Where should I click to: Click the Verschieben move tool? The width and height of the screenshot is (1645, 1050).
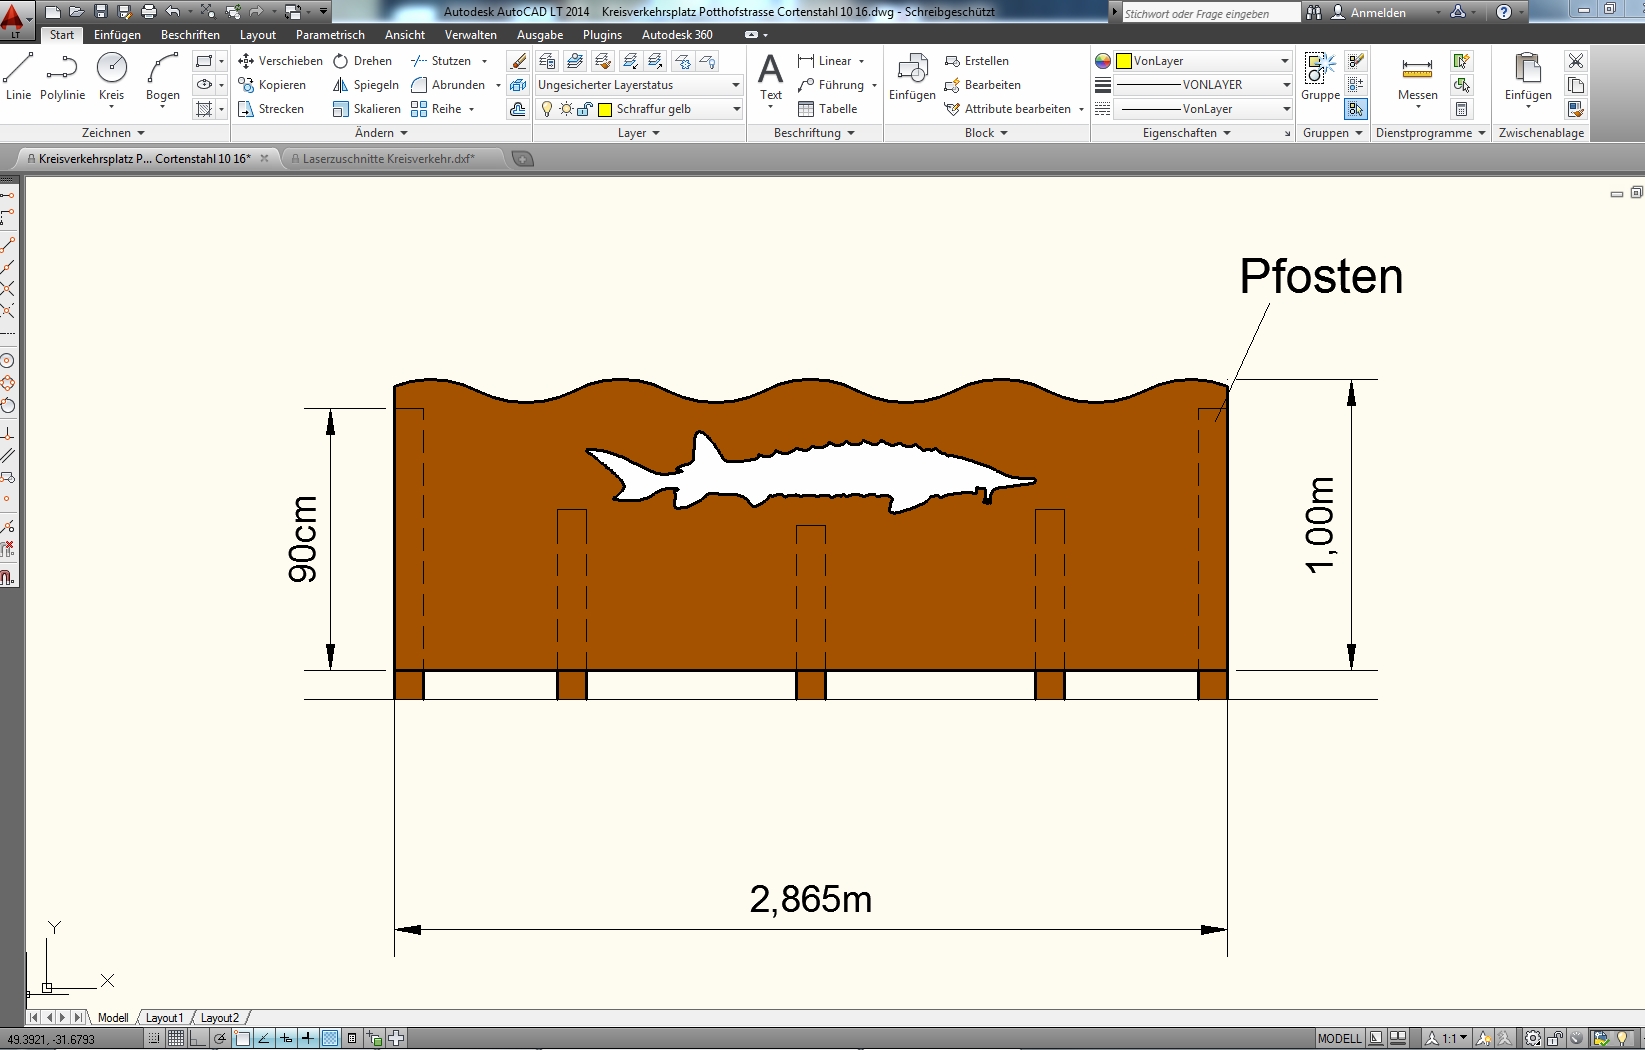click(x=280, y=61)
